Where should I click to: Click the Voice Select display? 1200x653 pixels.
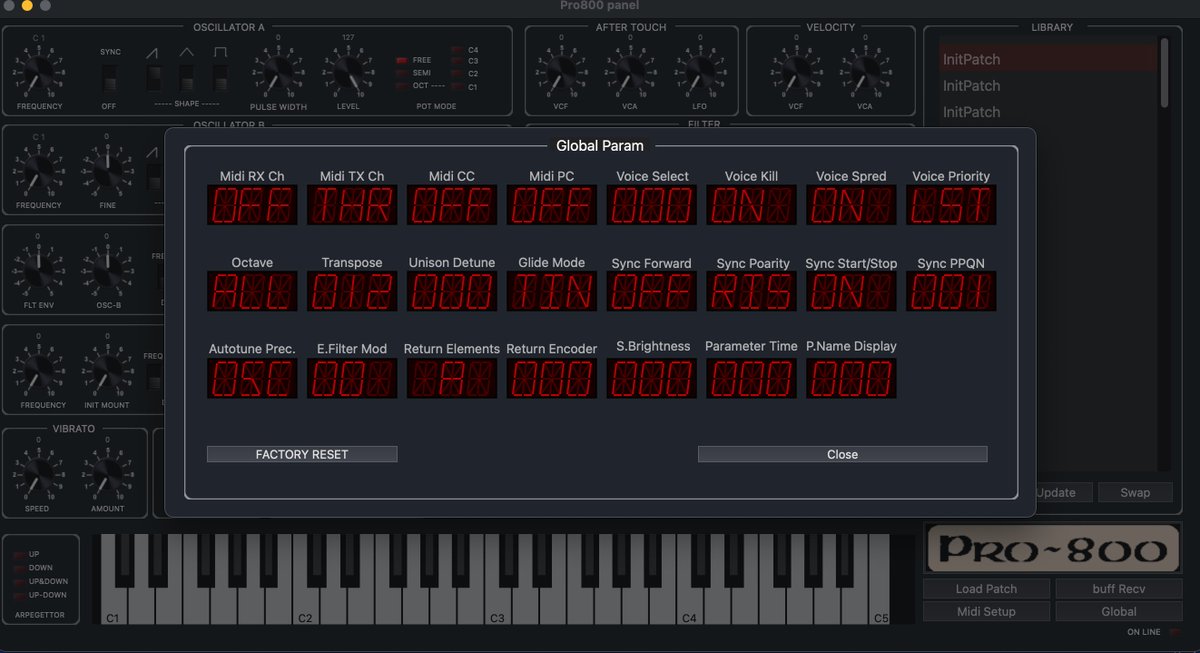(x=652, y=205)
